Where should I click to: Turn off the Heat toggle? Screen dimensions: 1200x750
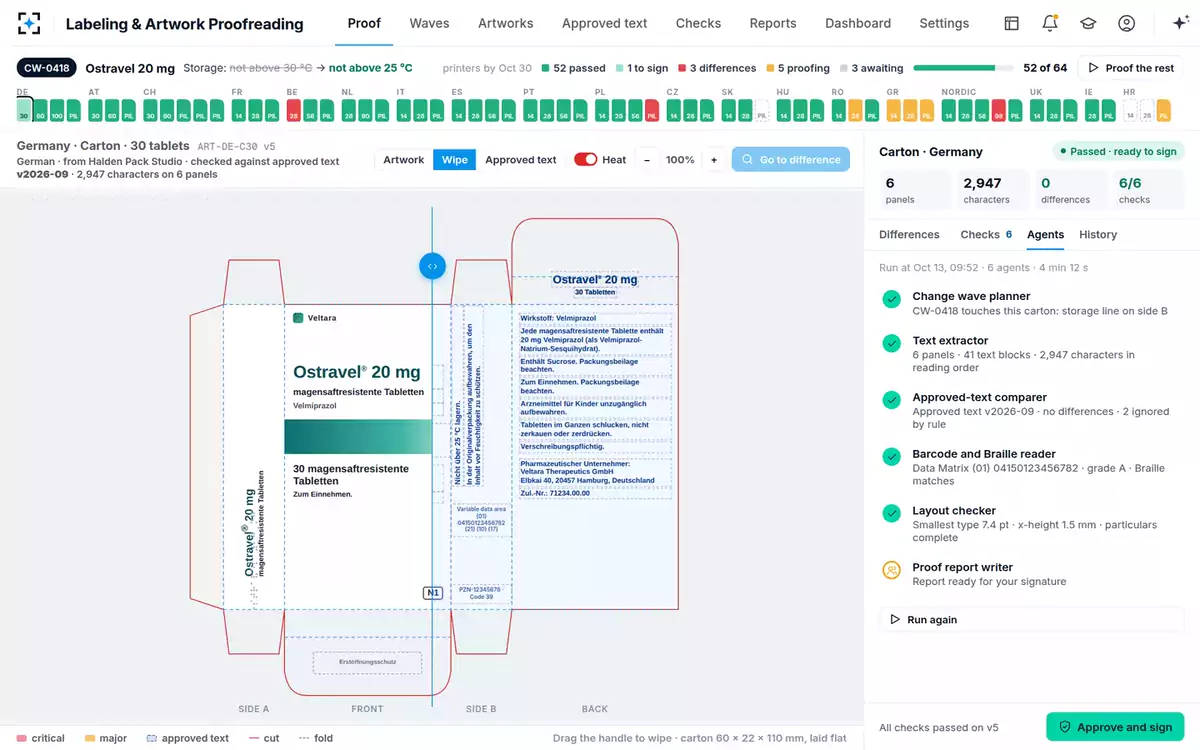(x=585, y=160)
